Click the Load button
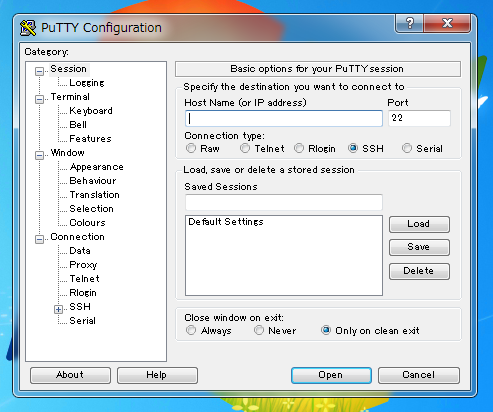 coord(419,224)
